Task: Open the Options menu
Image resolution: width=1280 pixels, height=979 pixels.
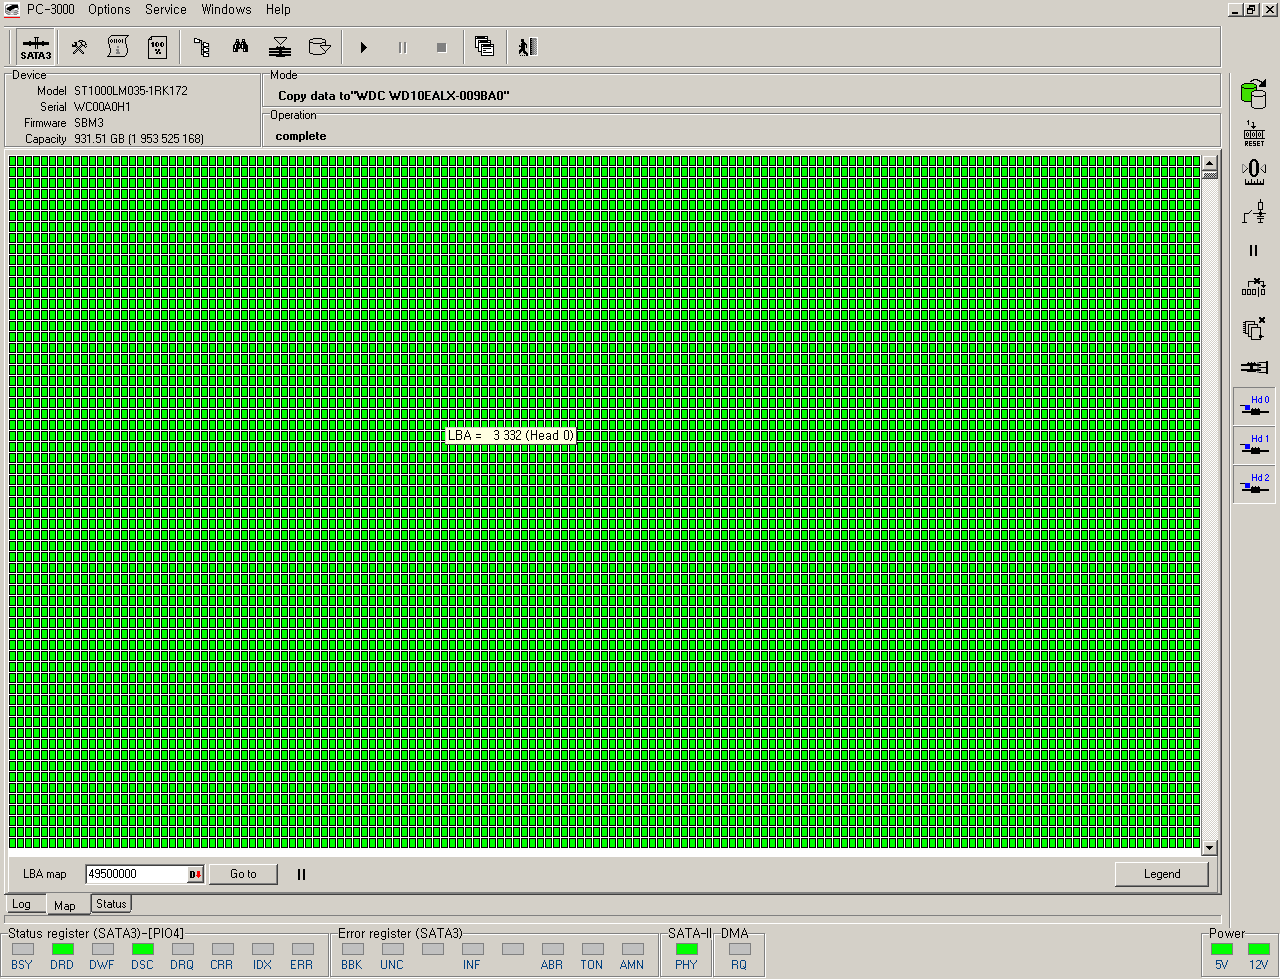Action: coord(109,9)
